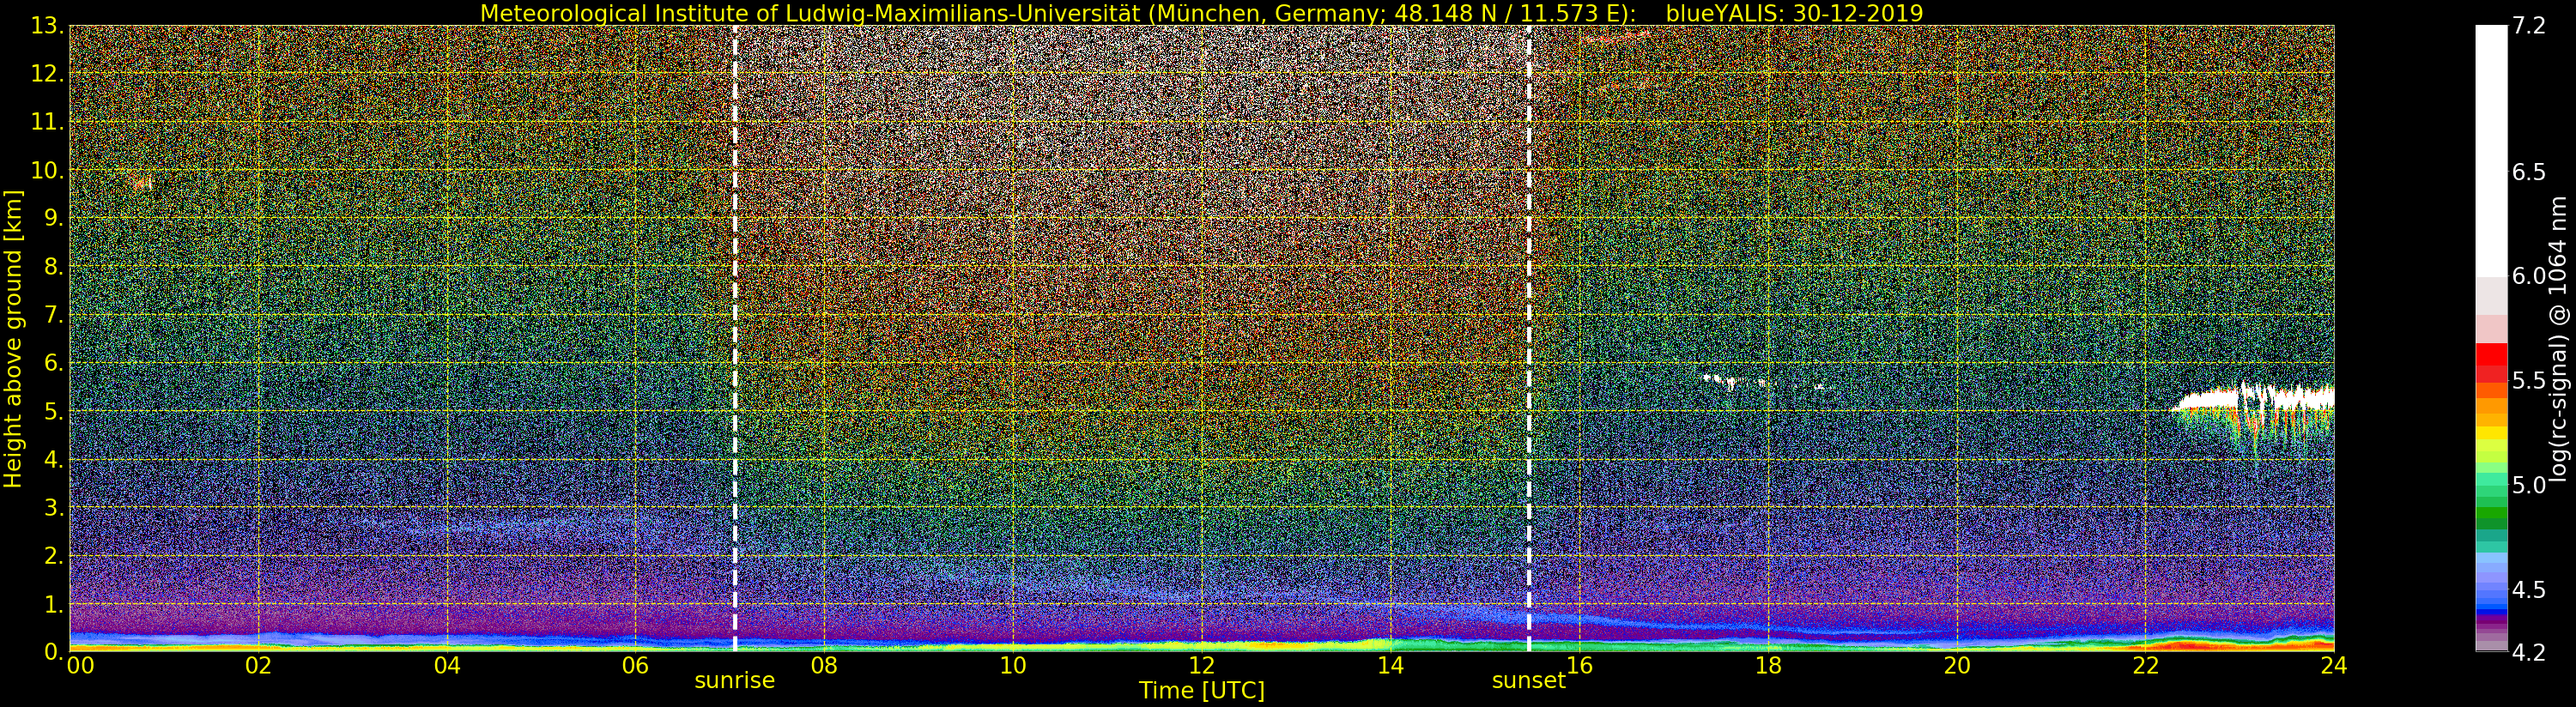Click the time-axis tick label "22"

coord(2146,665)
